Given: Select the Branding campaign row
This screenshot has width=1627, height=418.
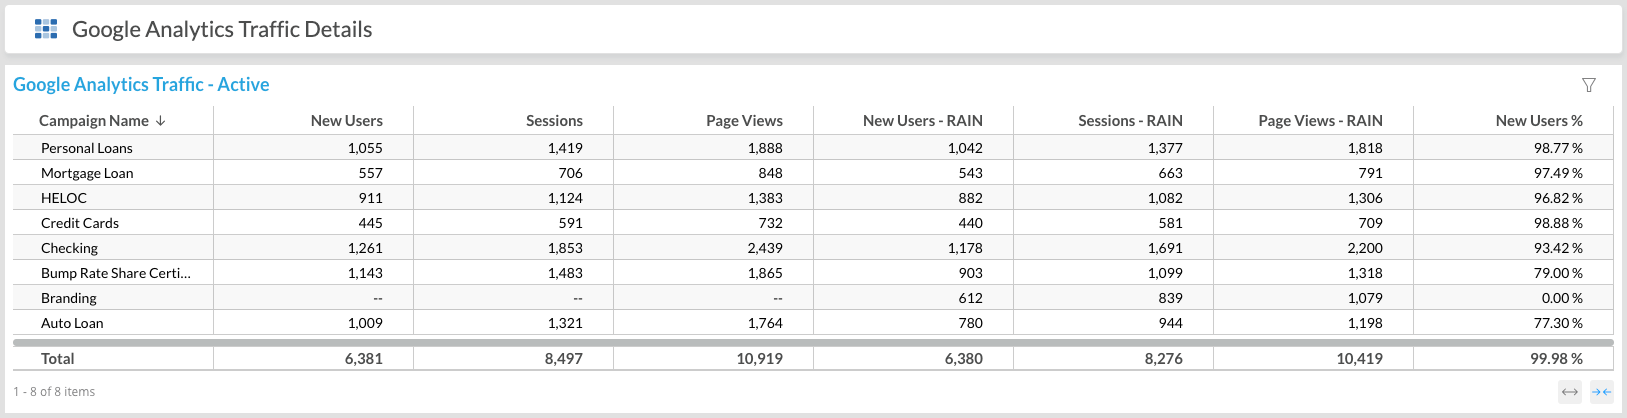Looking at the screenshot, I should [x=69, y=298].
